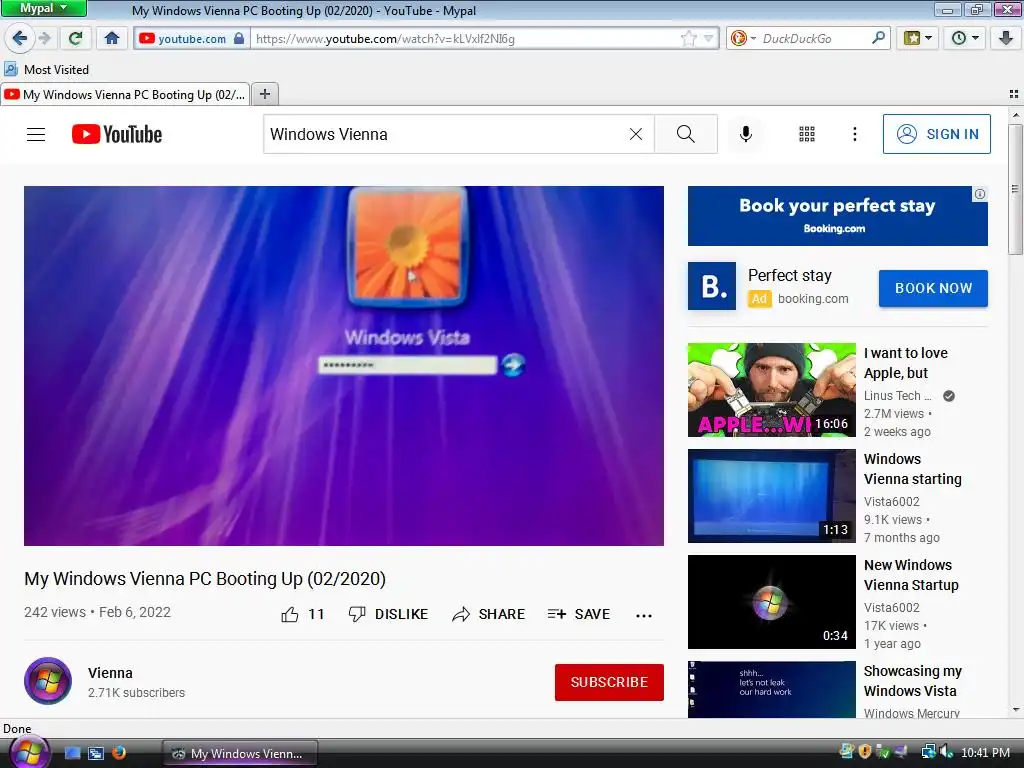The height and width of the screenshot is (768, 1024).
Task: Click the page vertical scrollbar thumb
Action: (1015, 189)
